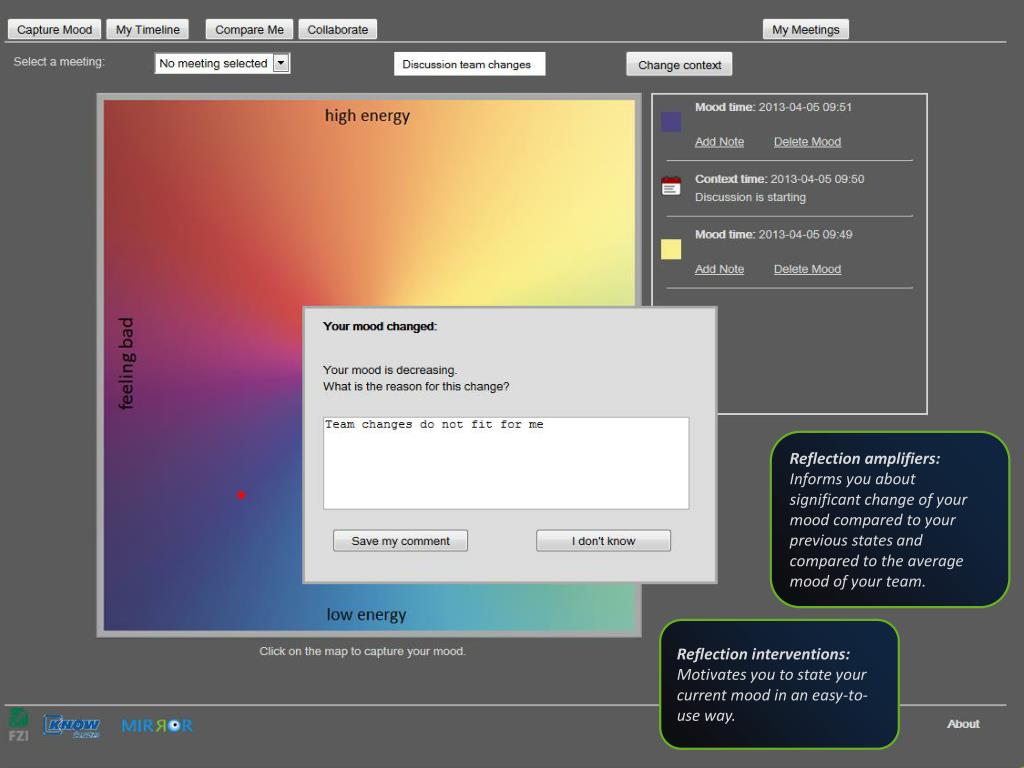Click the context text field
The height and width of the screenshot is (768, 1024).
click(x=469, y=64)
